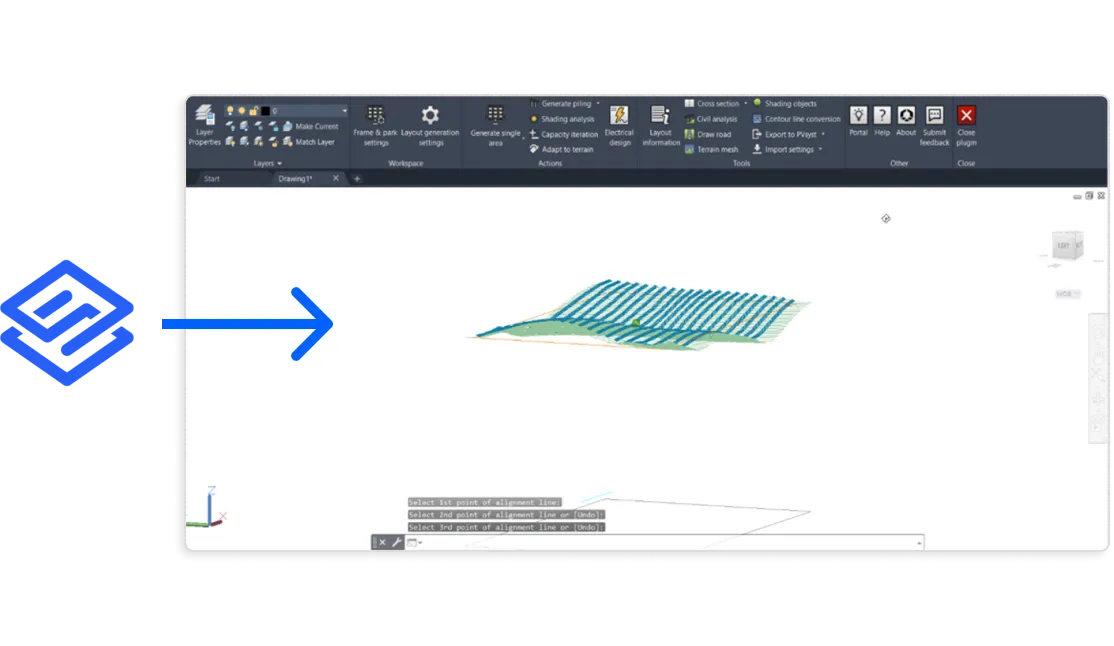The height and width of the screenshot is (646, 1114).
Task: Open the Import settings dropdown
Action: 820,149
